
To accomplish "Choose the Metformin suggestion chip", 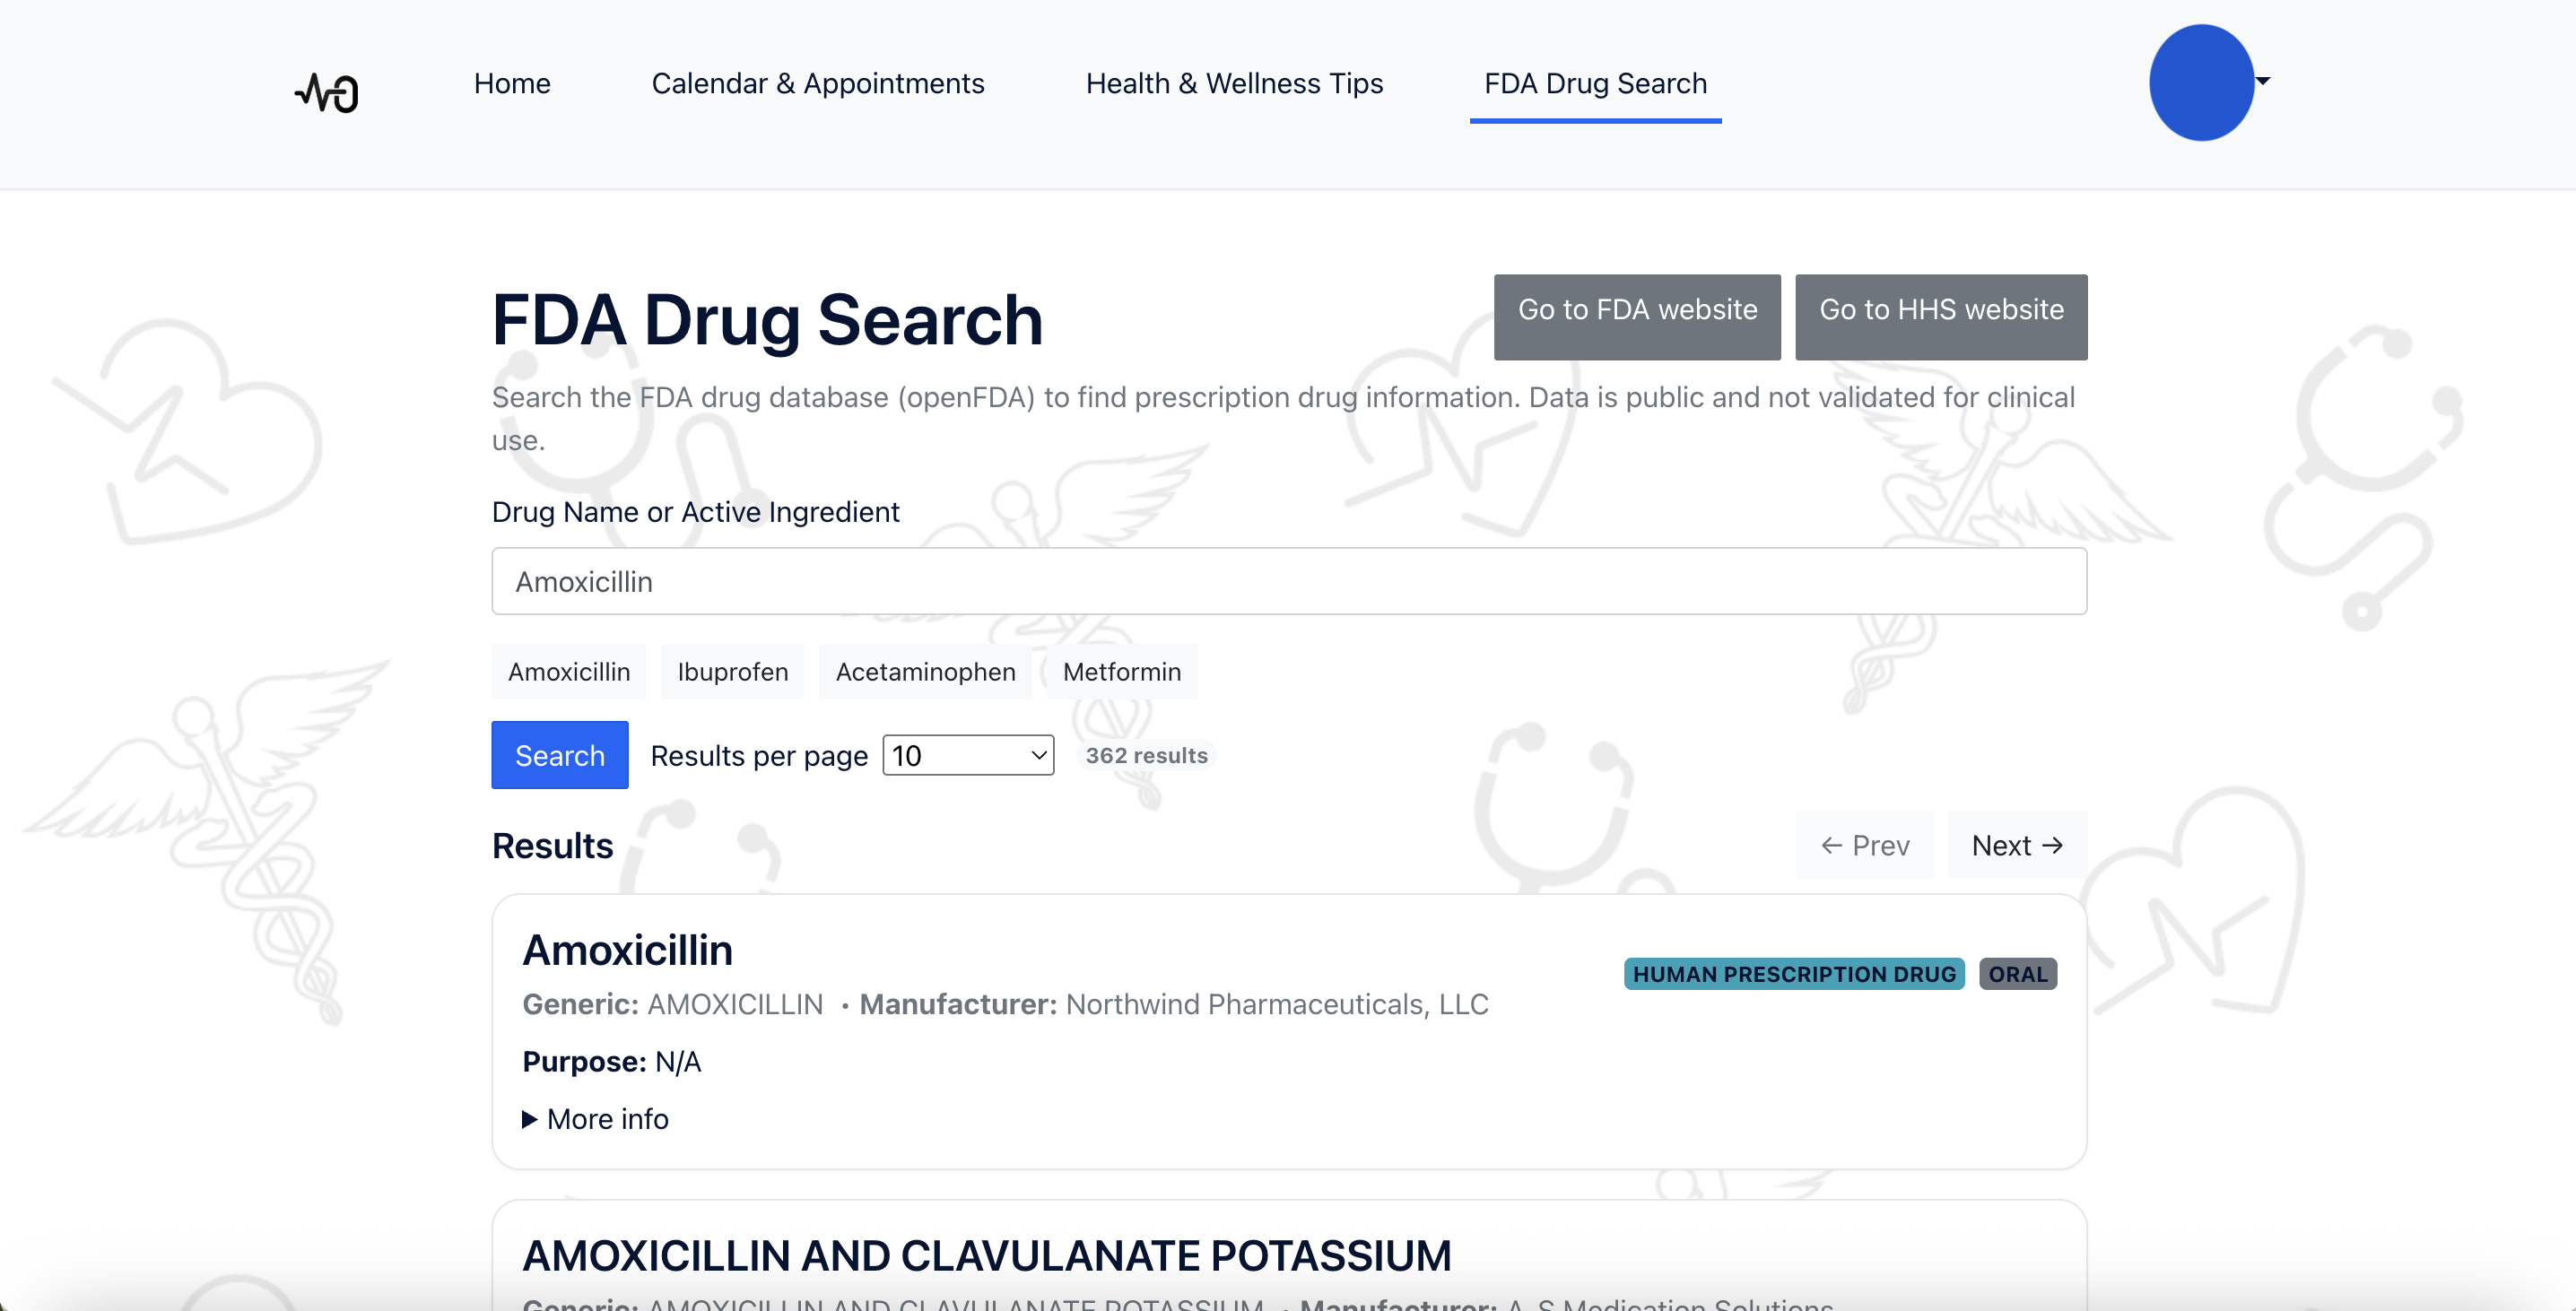I will coord(1121,672).
